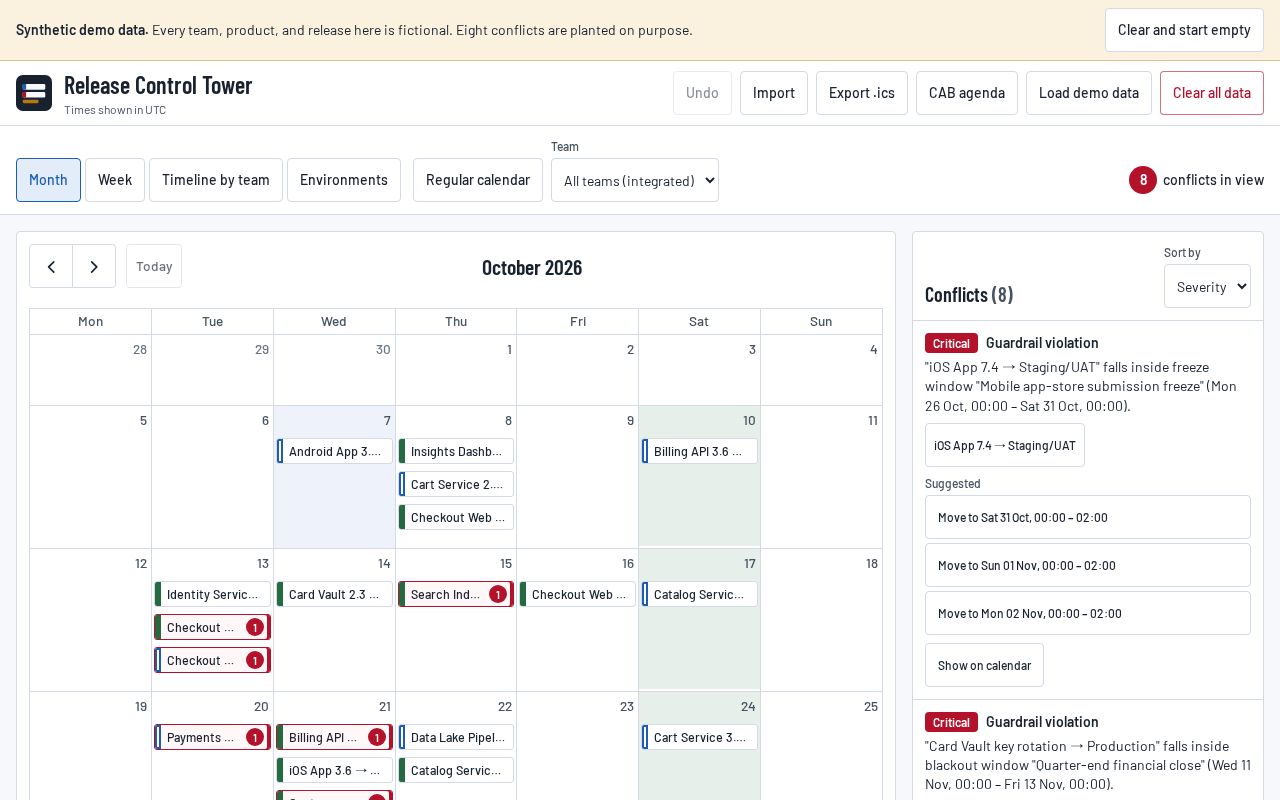Click the red 8 conflicts-in-view badge

[x=1143, y=180]
